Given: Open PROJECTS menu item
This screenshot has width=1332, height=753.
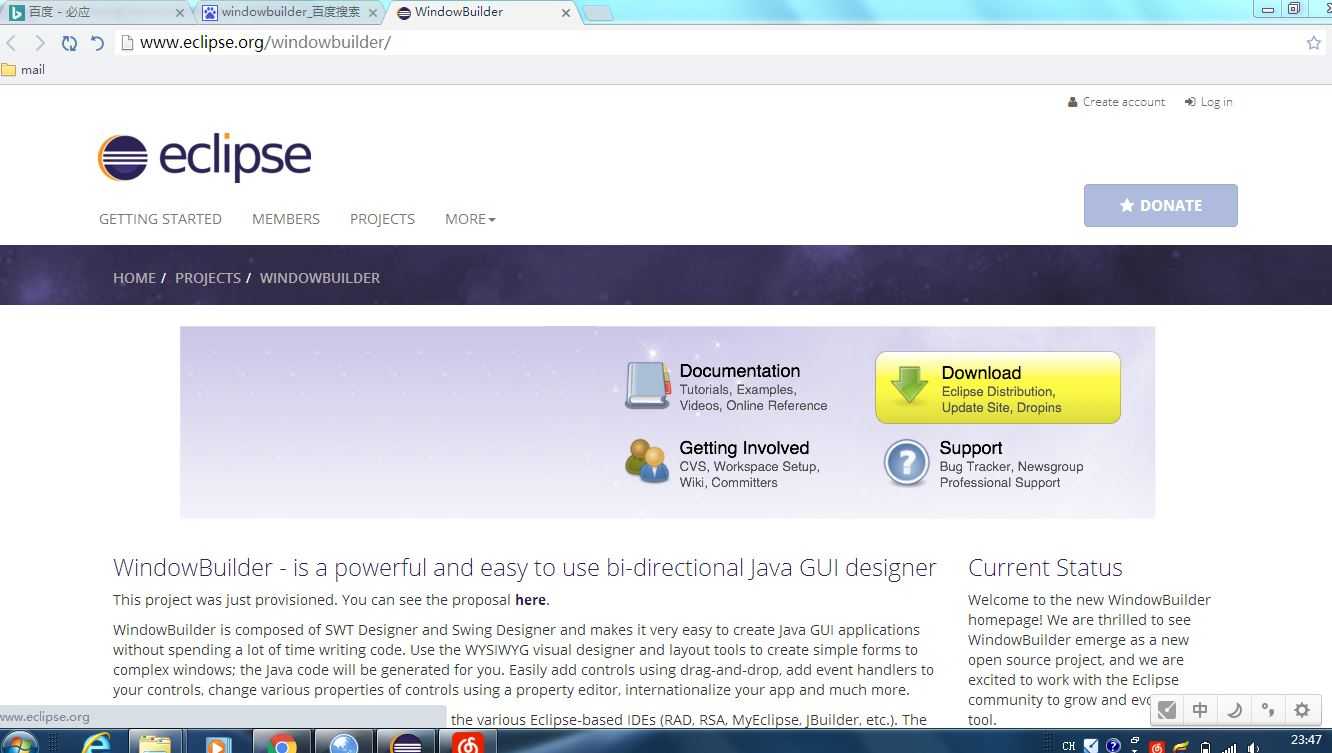Looking at the screenshot, I should click(382, 219).
